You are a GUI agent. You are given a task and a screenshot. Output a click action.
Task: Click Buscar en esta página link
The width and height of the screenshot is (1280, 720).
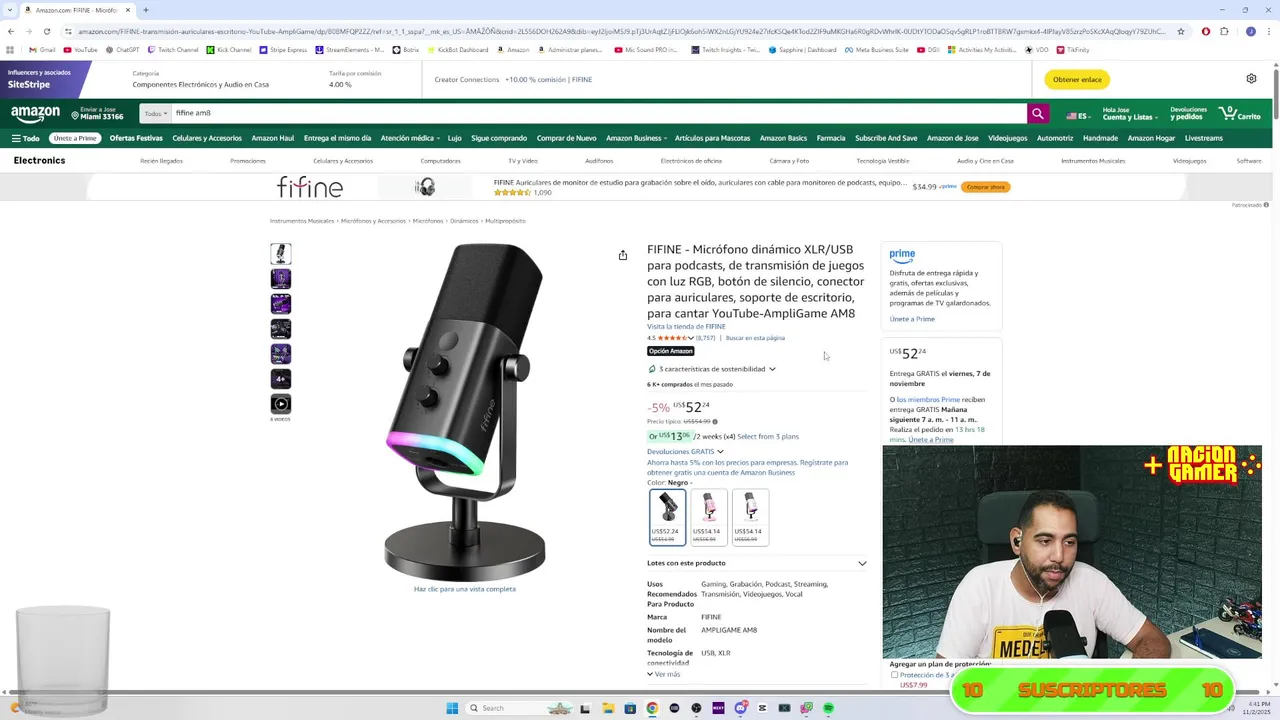click(755, 338)
